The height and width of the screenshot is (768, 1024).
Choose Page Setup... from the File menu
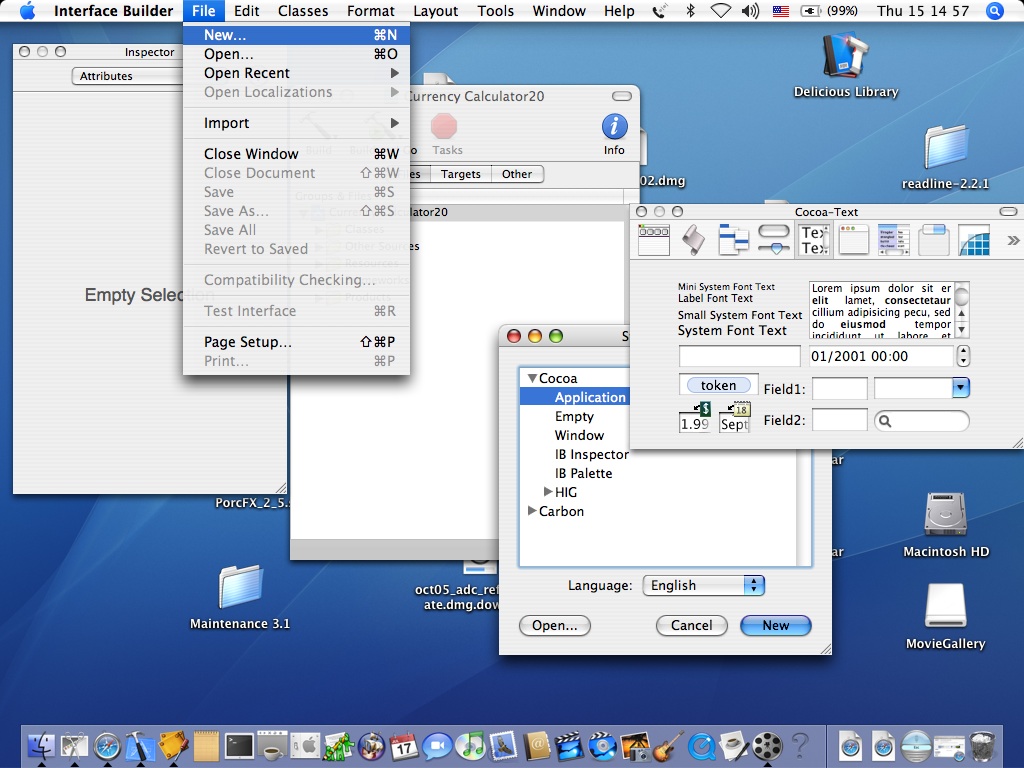[296, 342]
